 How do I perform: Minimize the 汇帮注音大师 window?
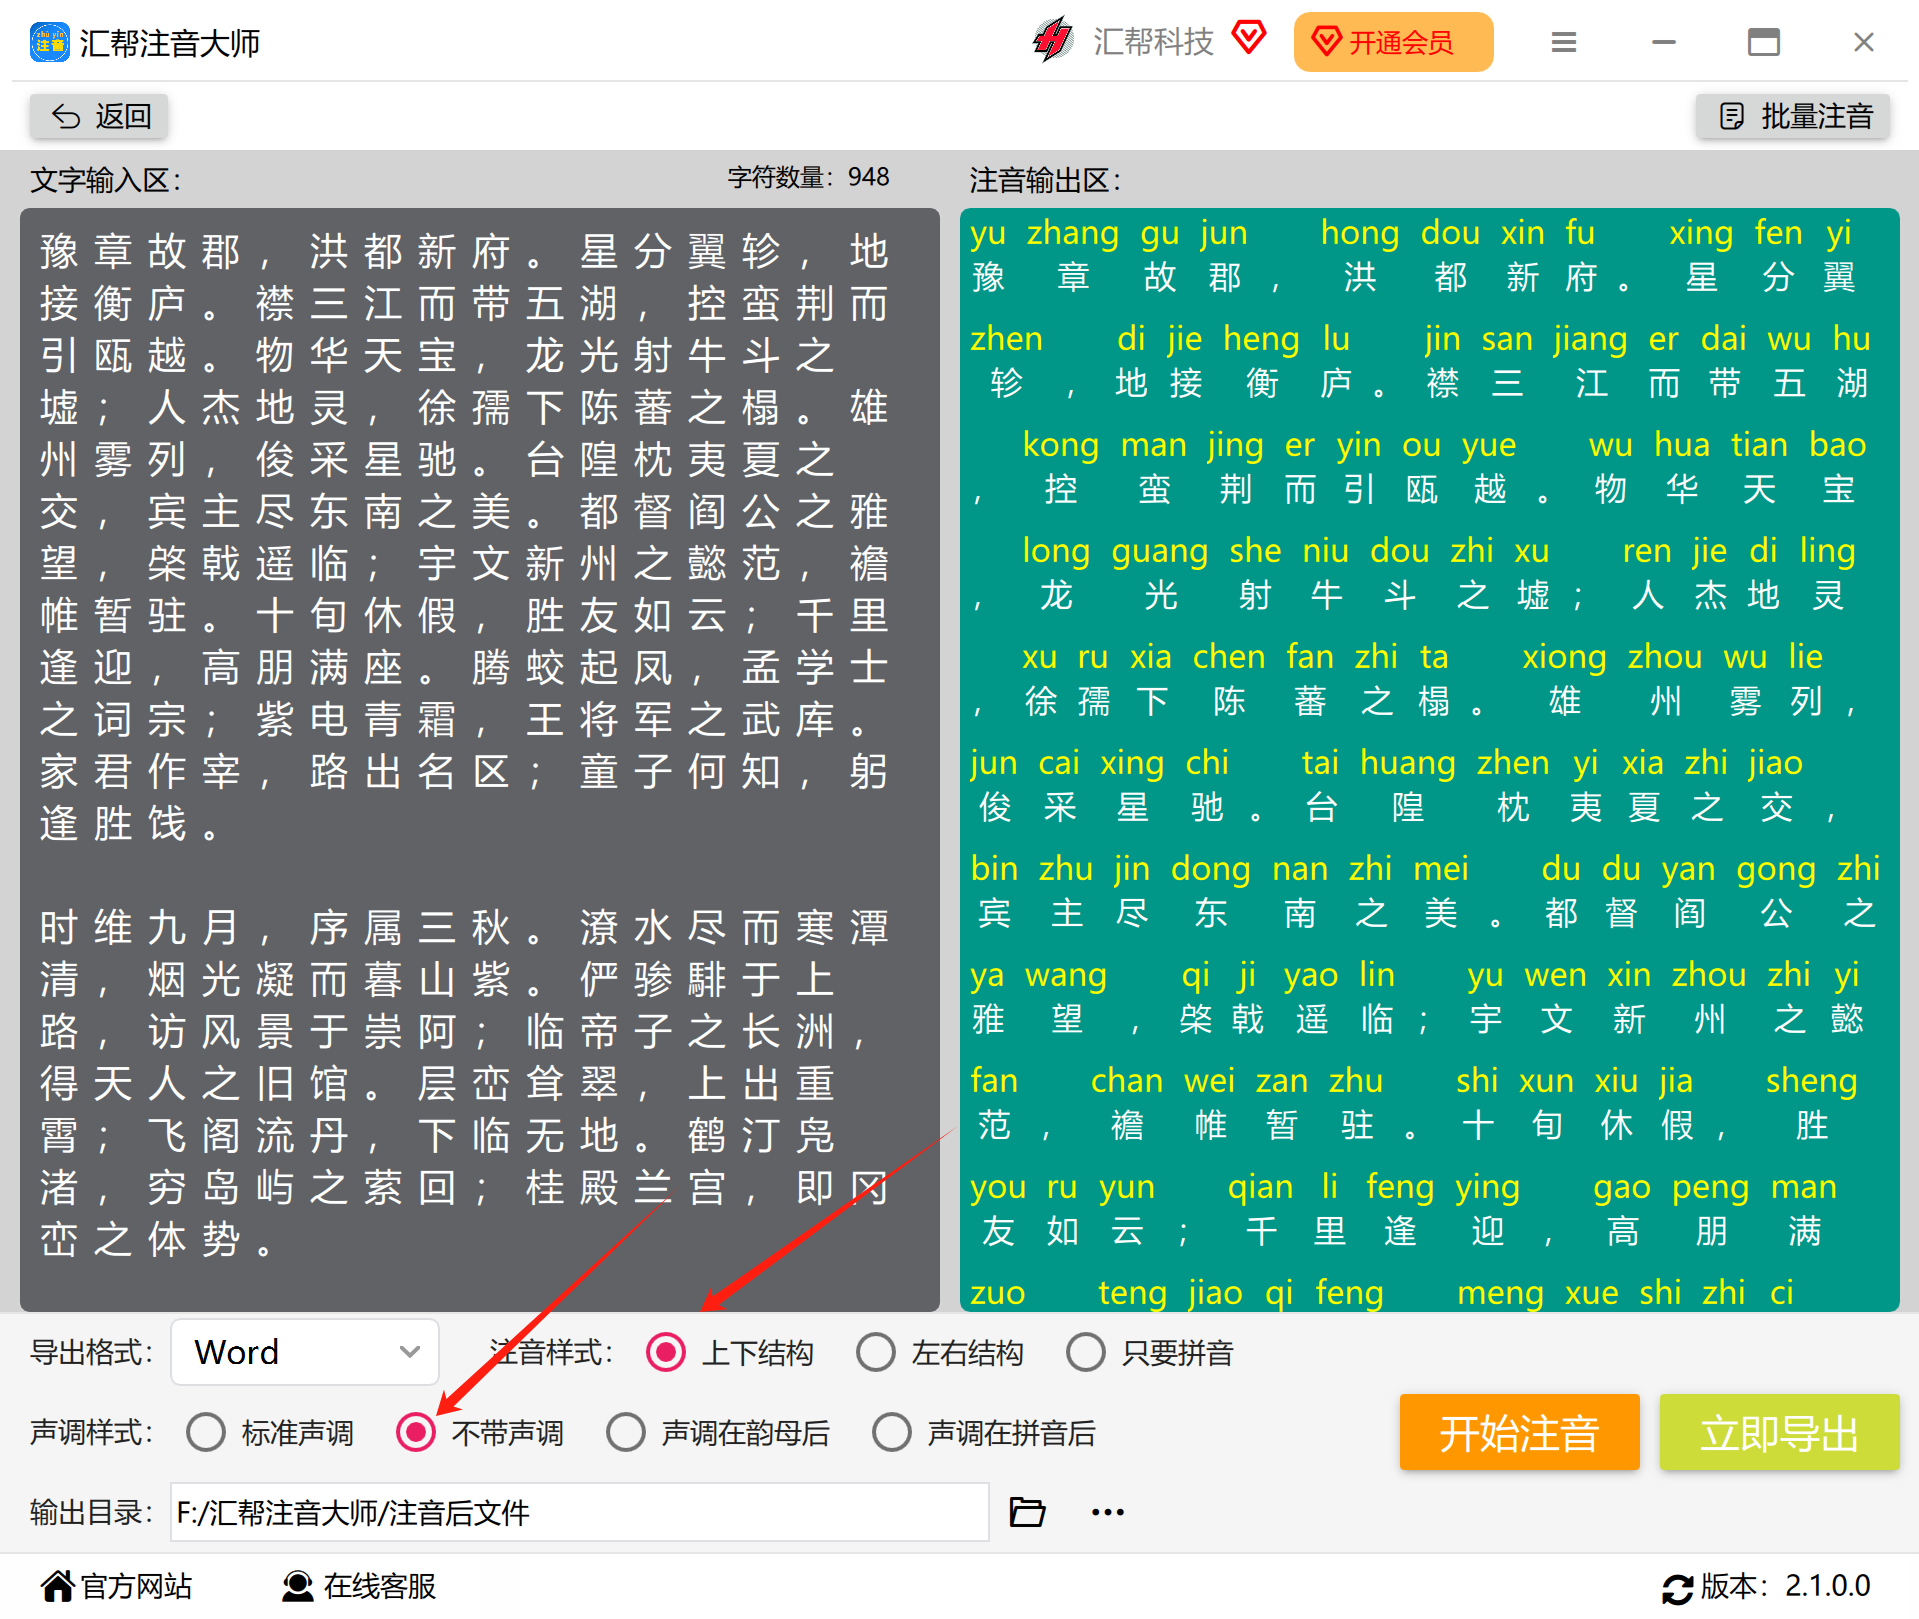[x=1664, y=42]
